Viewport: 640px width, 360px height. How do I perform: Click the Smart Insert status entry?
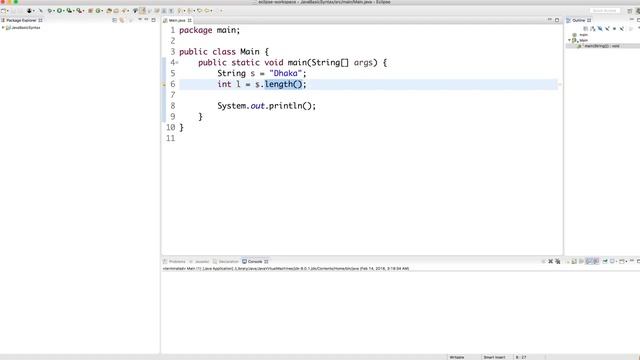tap(494, 357)
